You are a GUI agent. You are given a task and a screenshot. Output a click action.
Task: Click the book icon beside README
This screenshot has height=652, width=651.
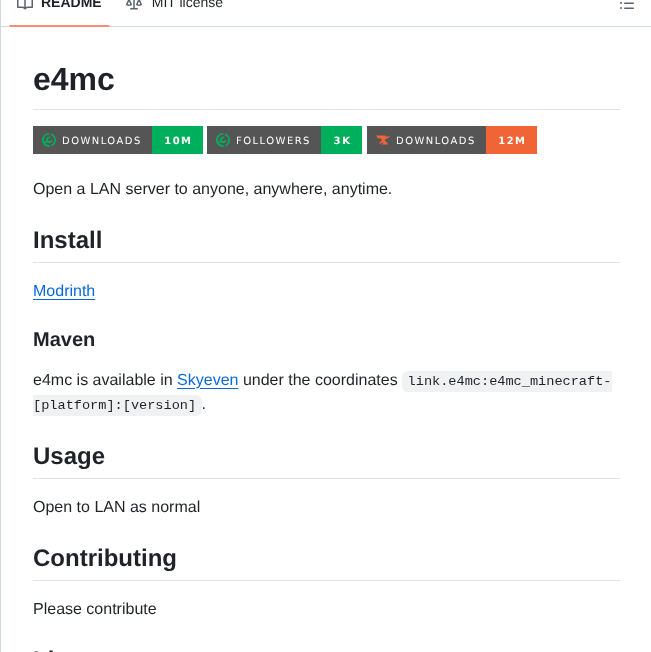point(25,4)
